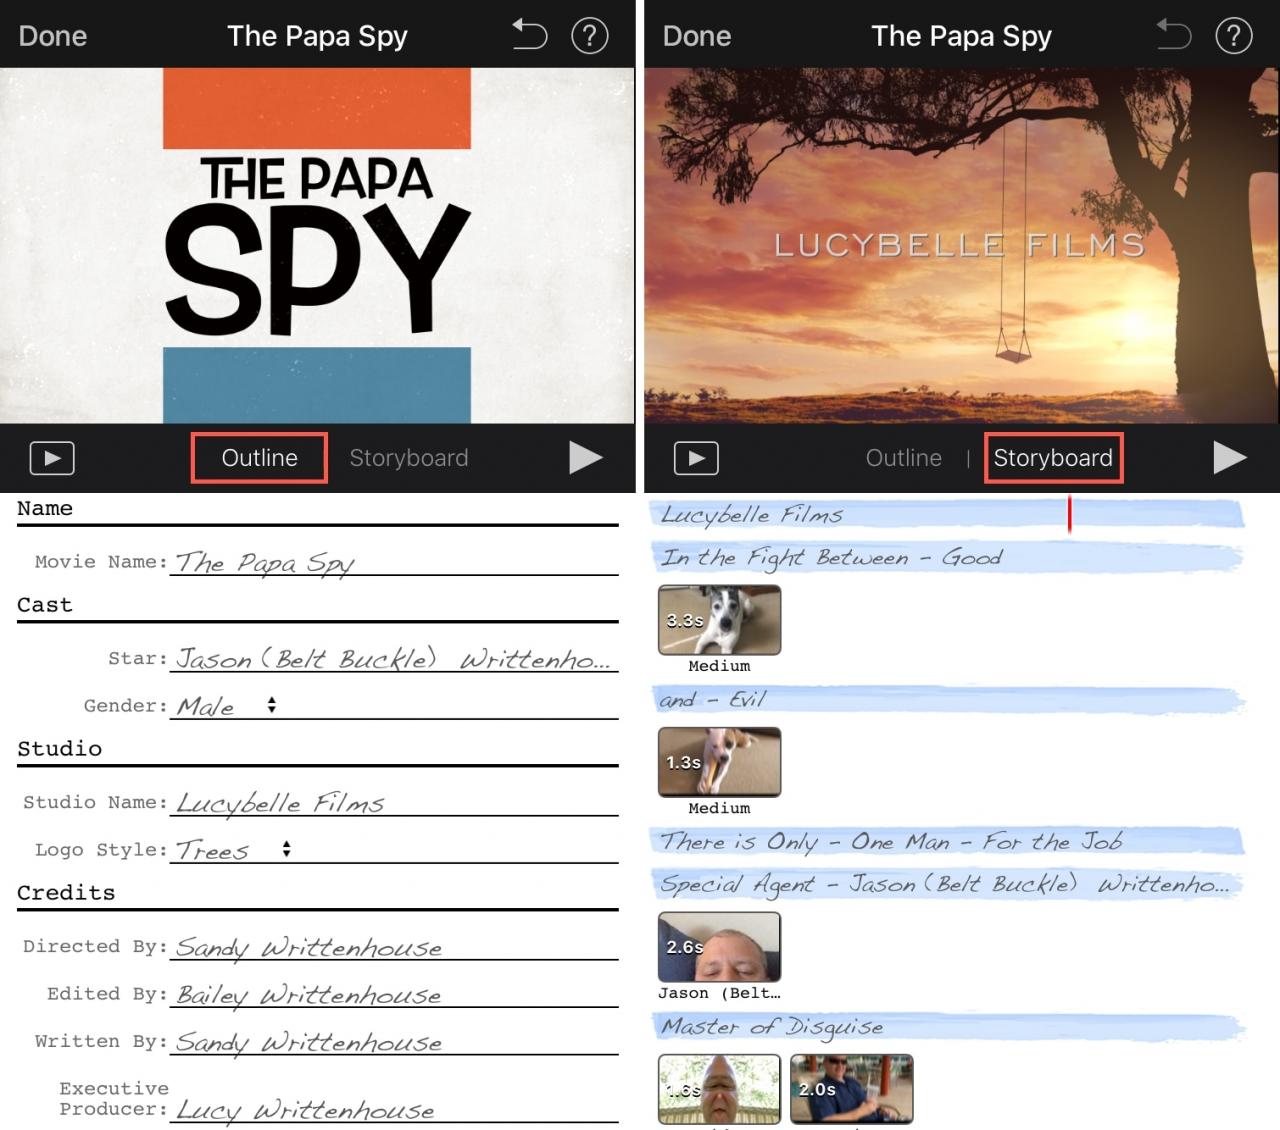The width and height of the screenshot is (1280, 1130).
Task: Open fullscreen preview icon under Papa Spy poster
Action: pyautogui.click(x=52, y=458)
